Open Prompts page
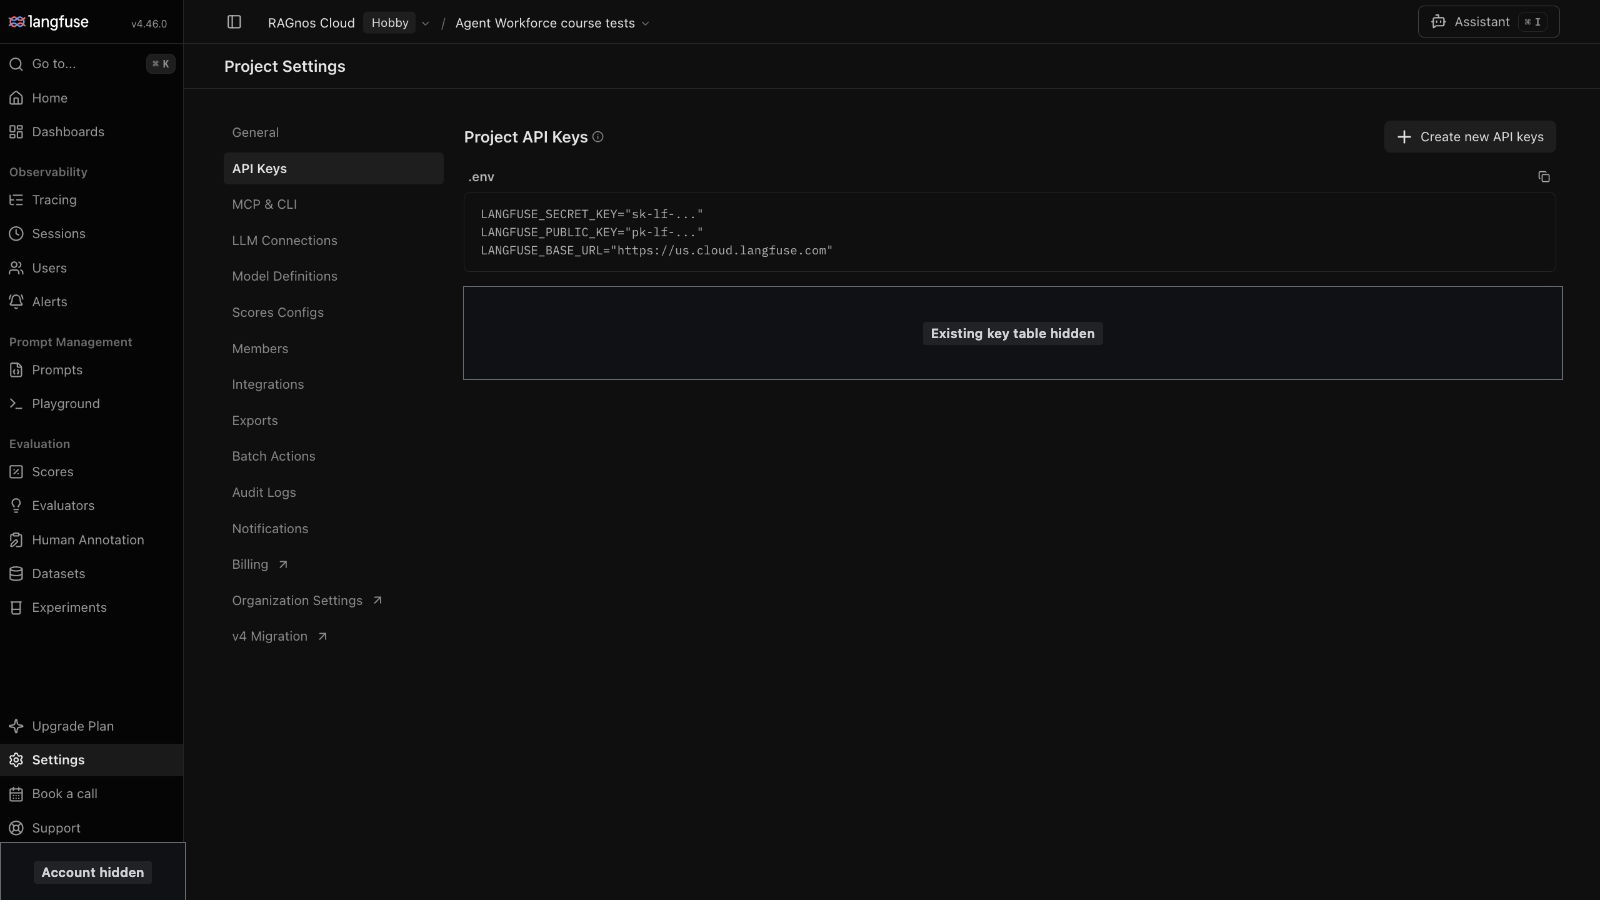 coord(92,370)
